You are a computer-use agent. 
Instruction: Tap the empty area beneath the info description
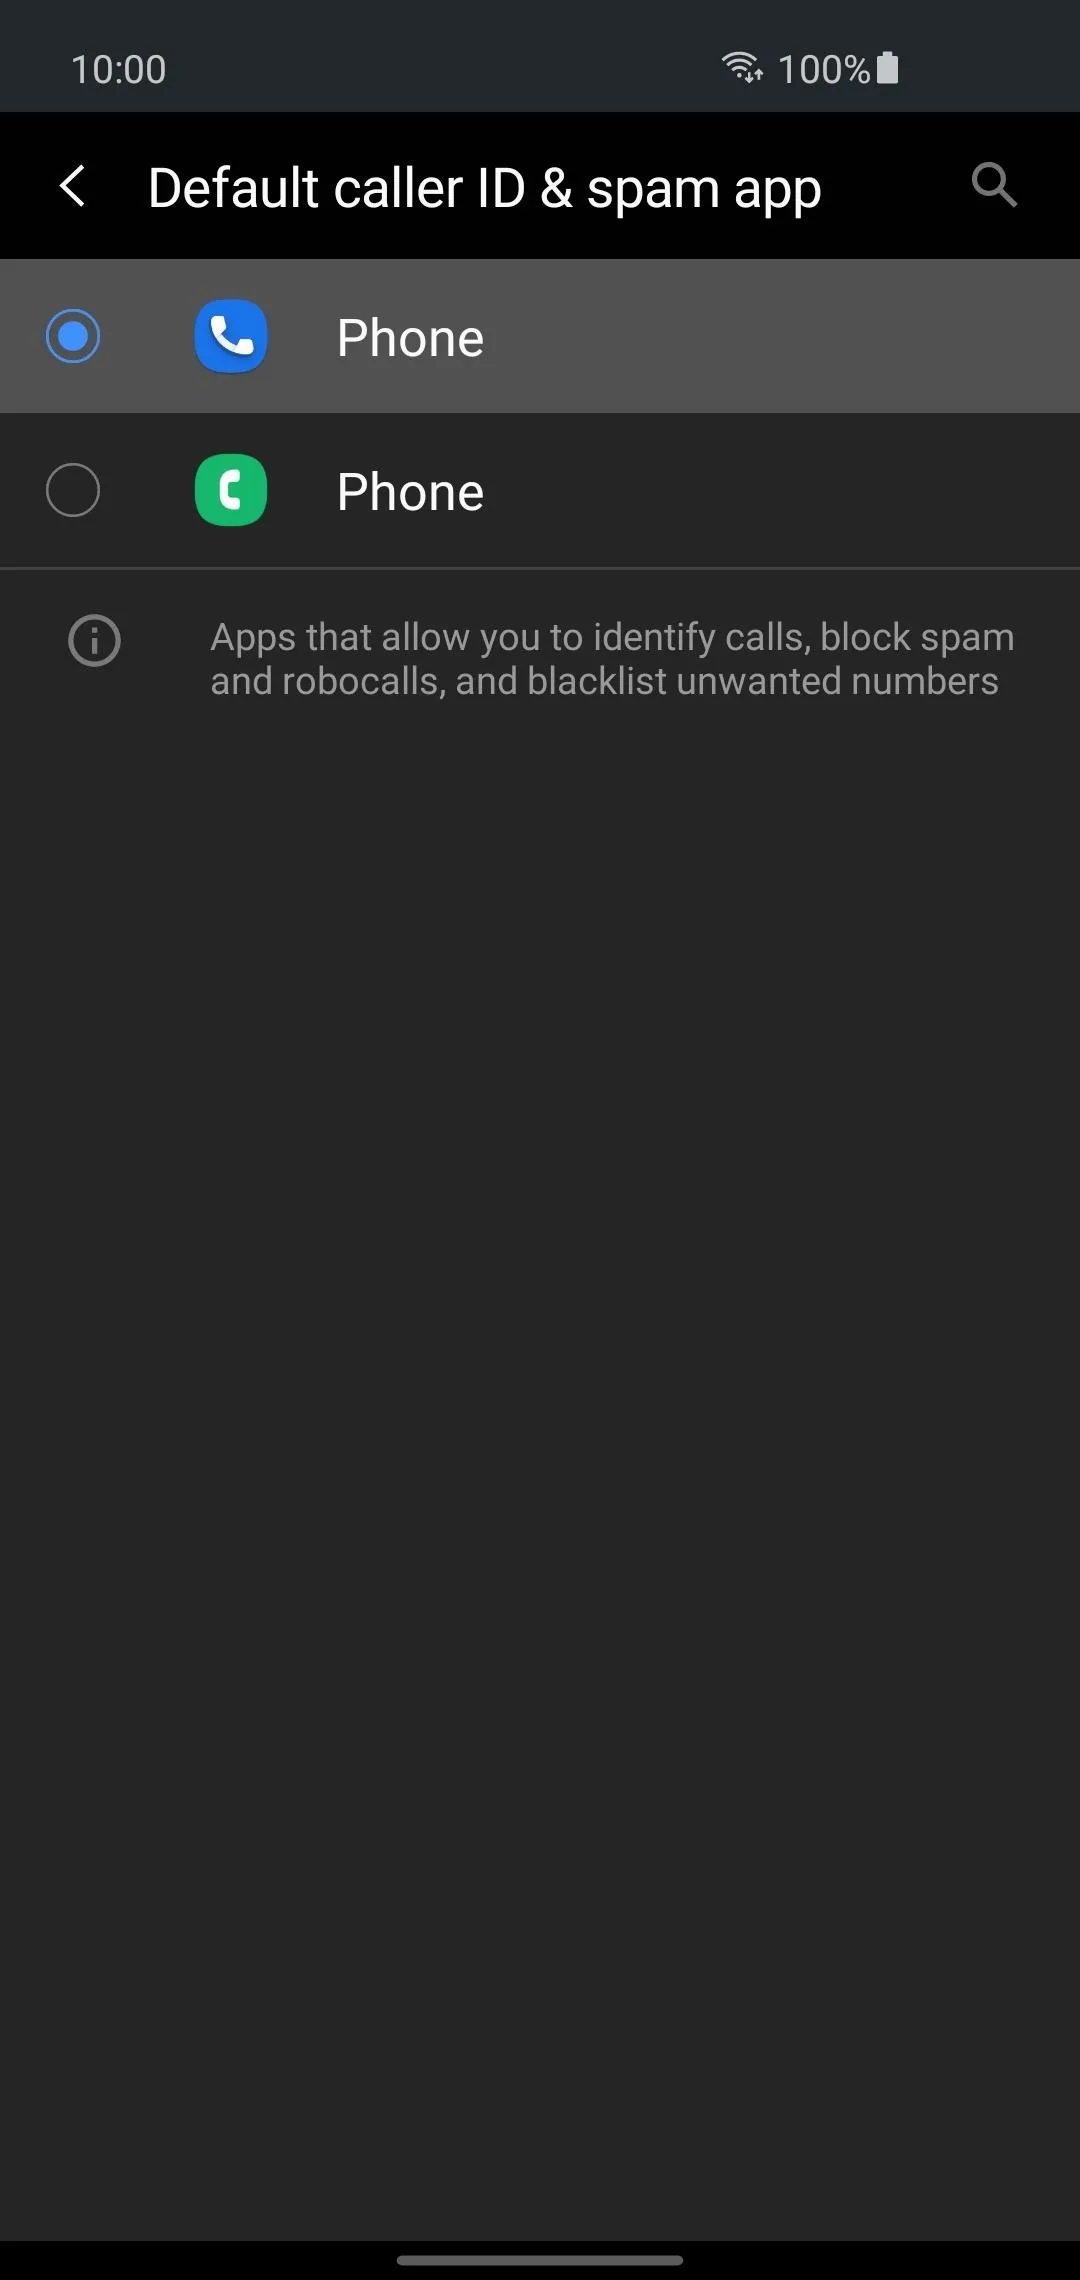tap(540, 1450)
